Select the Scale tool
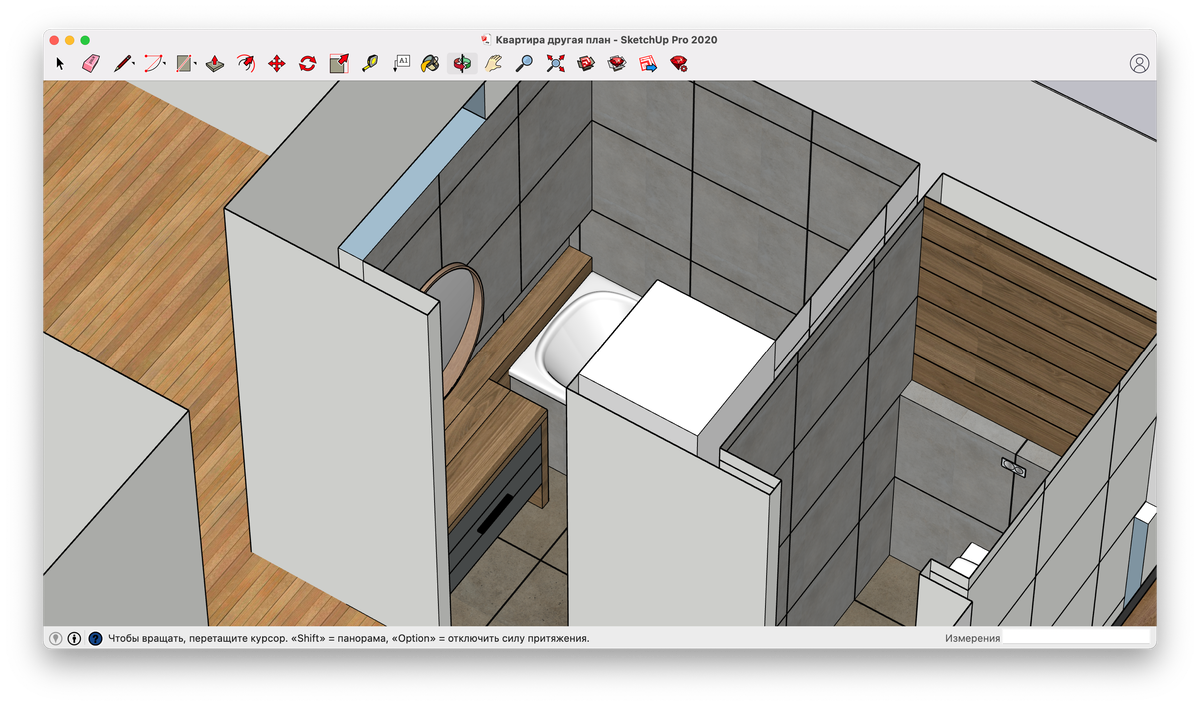 coord(338,63)
